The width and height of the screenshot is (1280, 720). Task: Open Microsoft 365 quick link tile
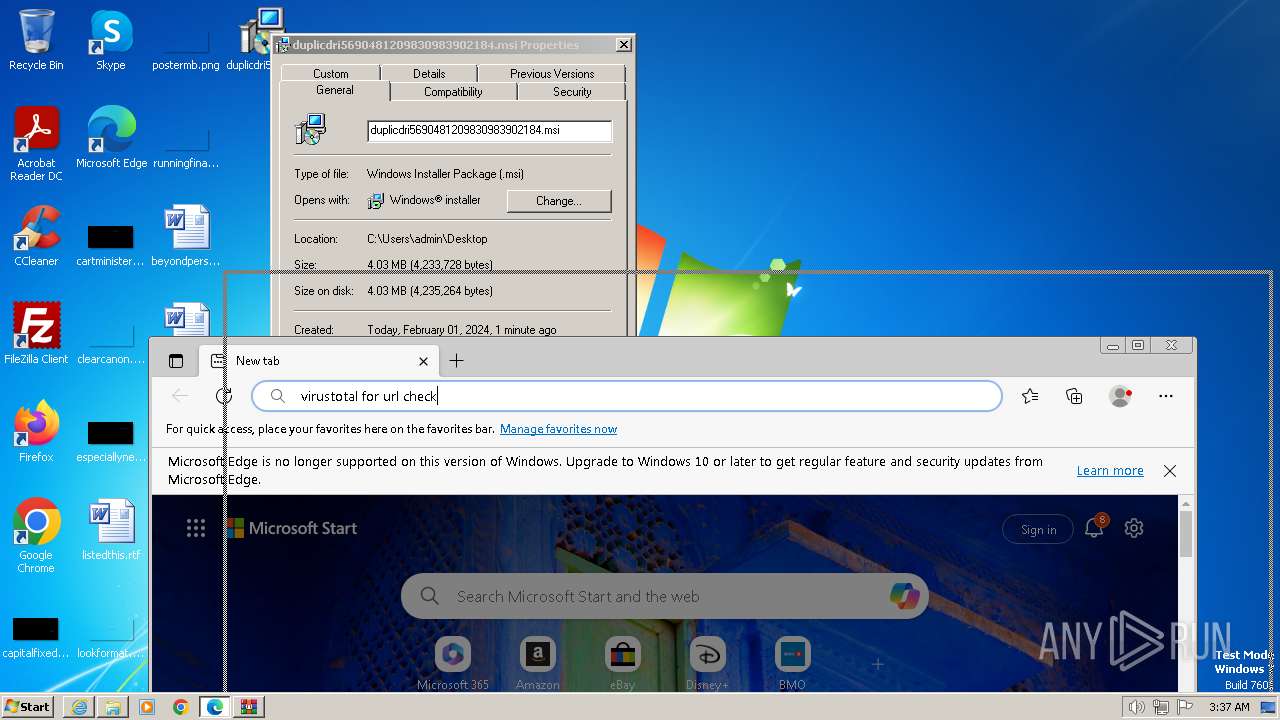pyautogui.click(x=453, y=664)
